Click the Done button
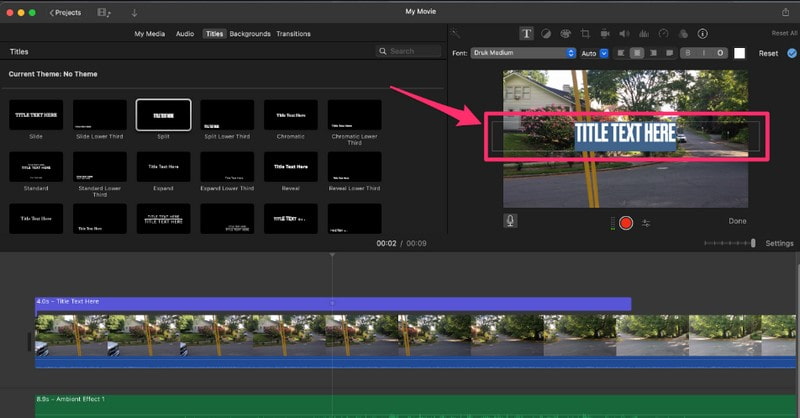This screenshot has height=418, width=800. (737, 221)
